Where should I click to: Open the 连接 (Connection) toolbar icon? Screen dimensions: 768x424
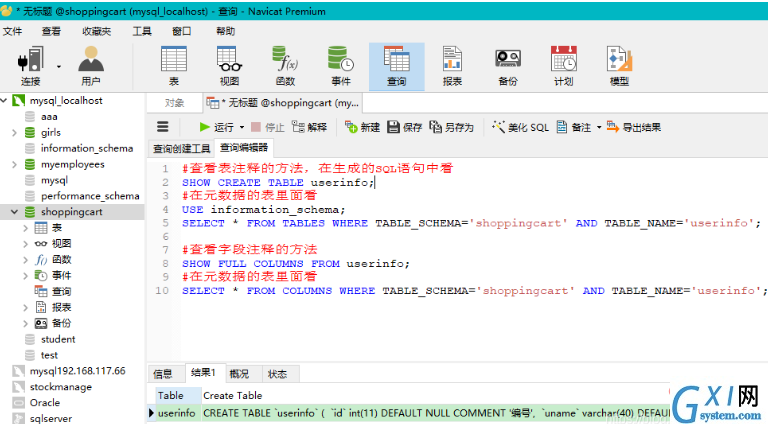point(31,66)
